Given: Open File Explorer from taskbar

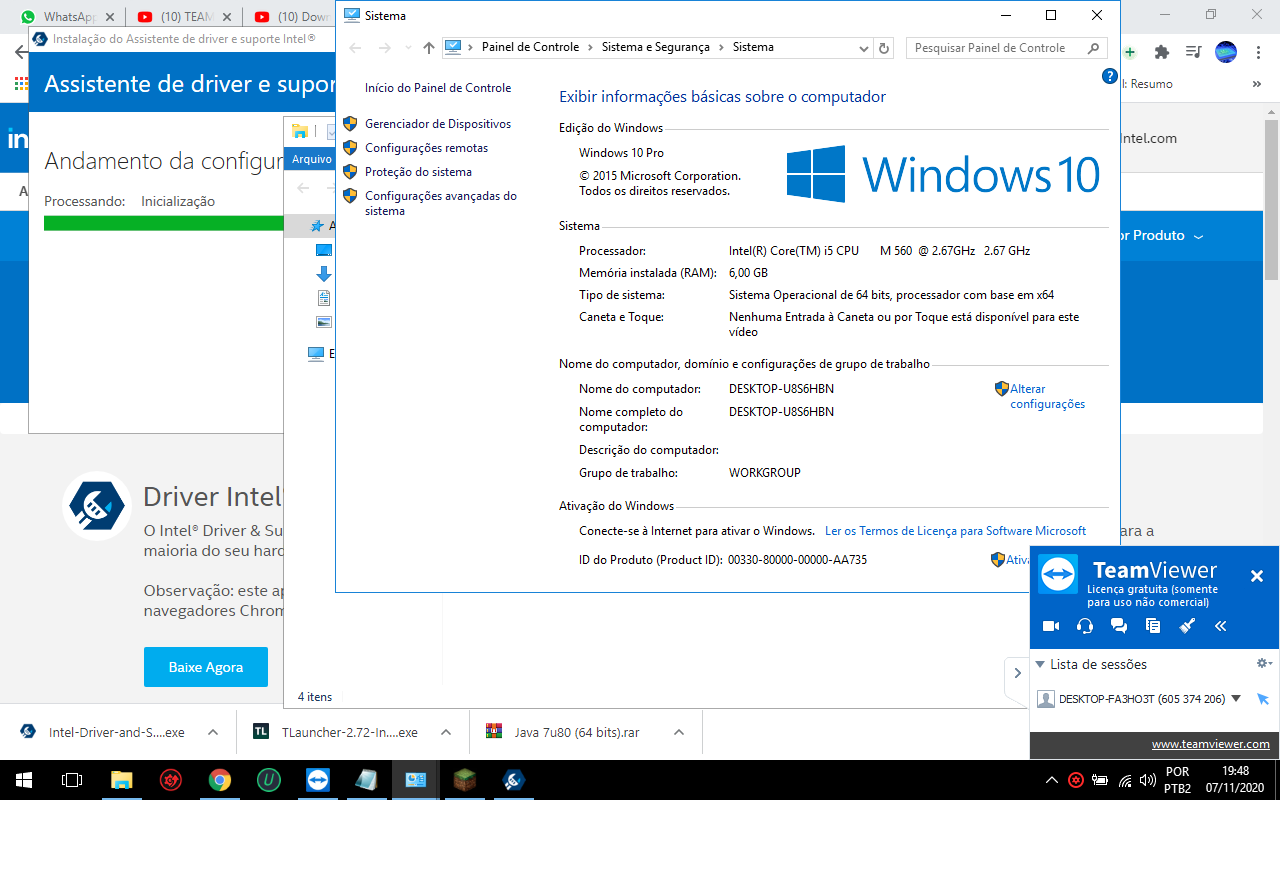Looking at the screenshot, I should coord(121,780).
